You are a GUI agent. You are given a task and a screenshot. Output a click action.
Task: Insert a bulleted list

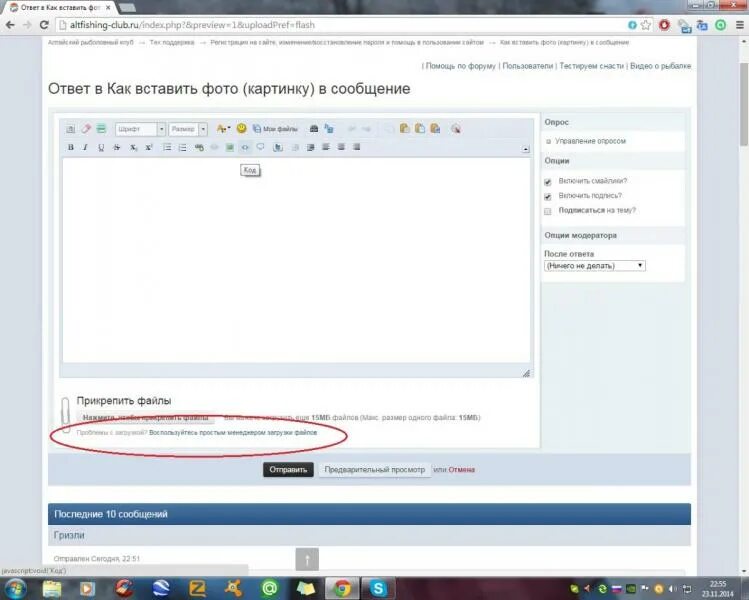point(167,147)
